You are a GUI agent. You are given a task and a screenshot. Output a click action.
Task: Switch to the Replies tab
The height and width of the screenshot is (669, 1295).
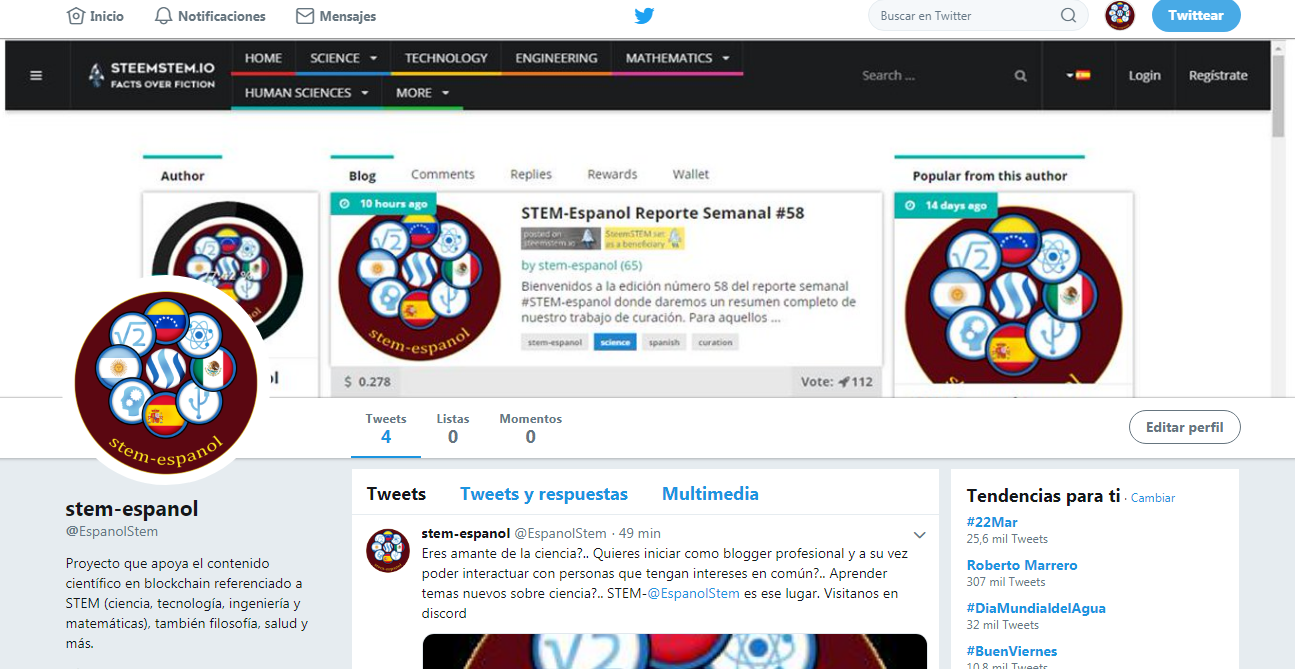tap(531, 174)
